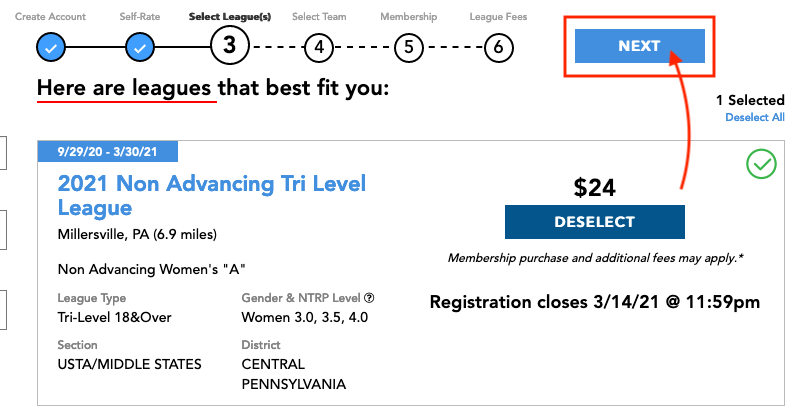Viewport: 810px width, 420px height.
Task: Click the $24 price text
Action: (x=594, y=186)
